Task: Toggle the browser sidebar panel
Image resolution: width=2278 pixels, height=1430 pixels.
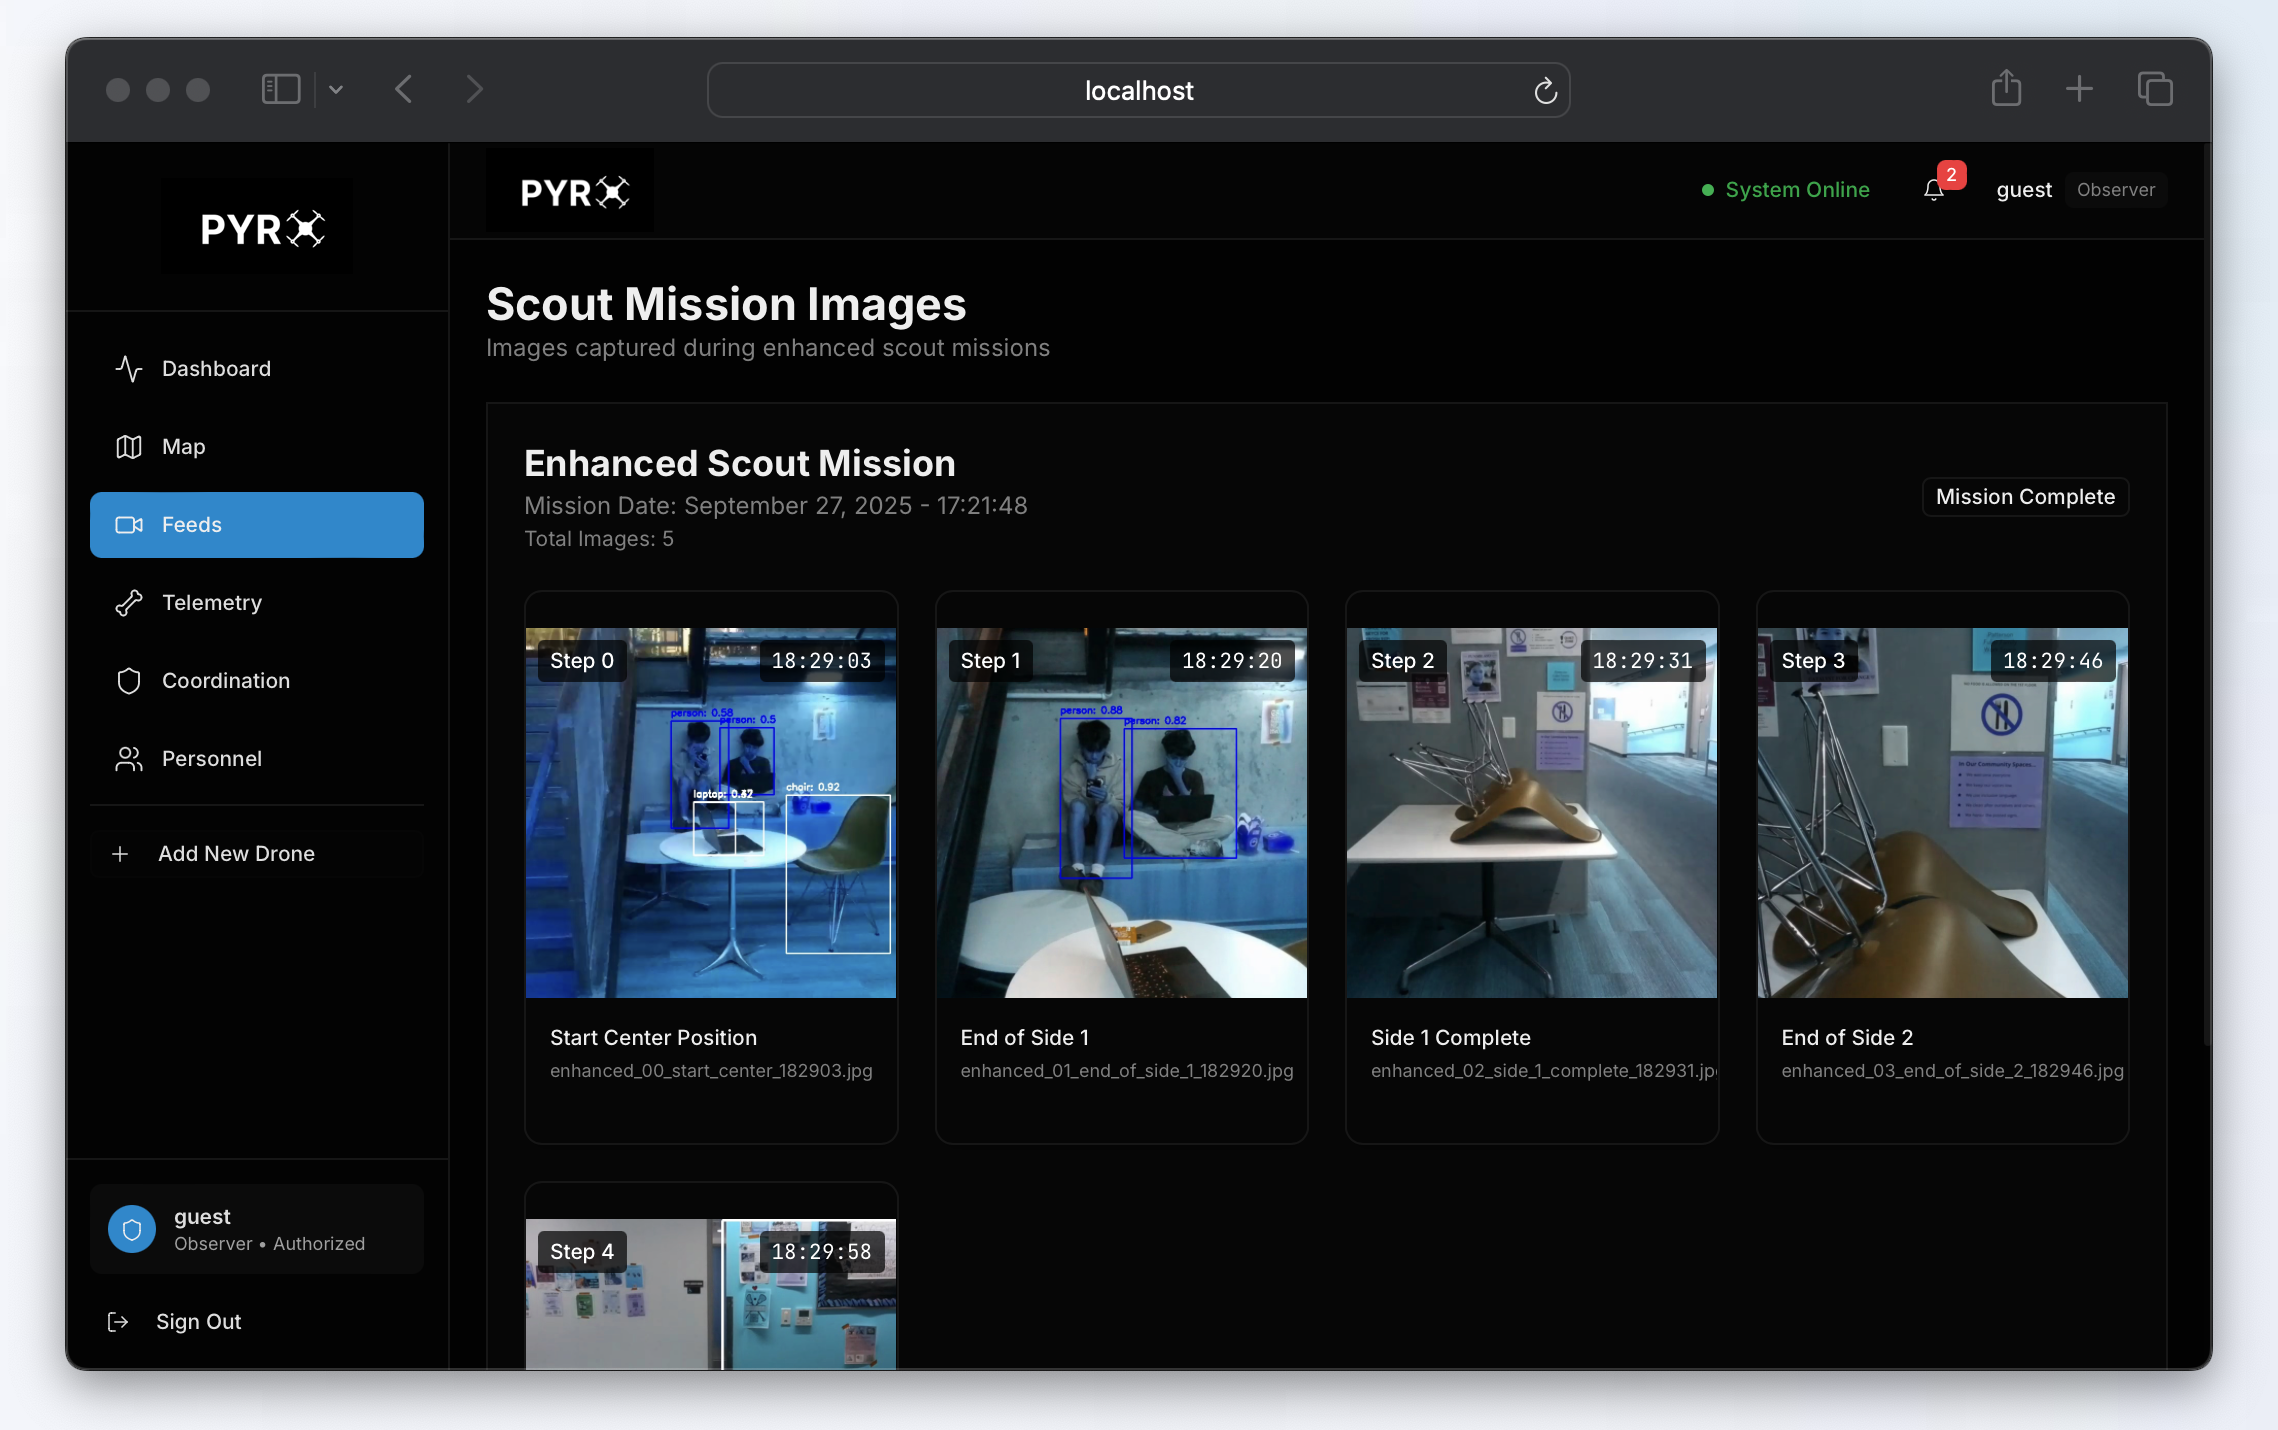Action: point(281,89)
